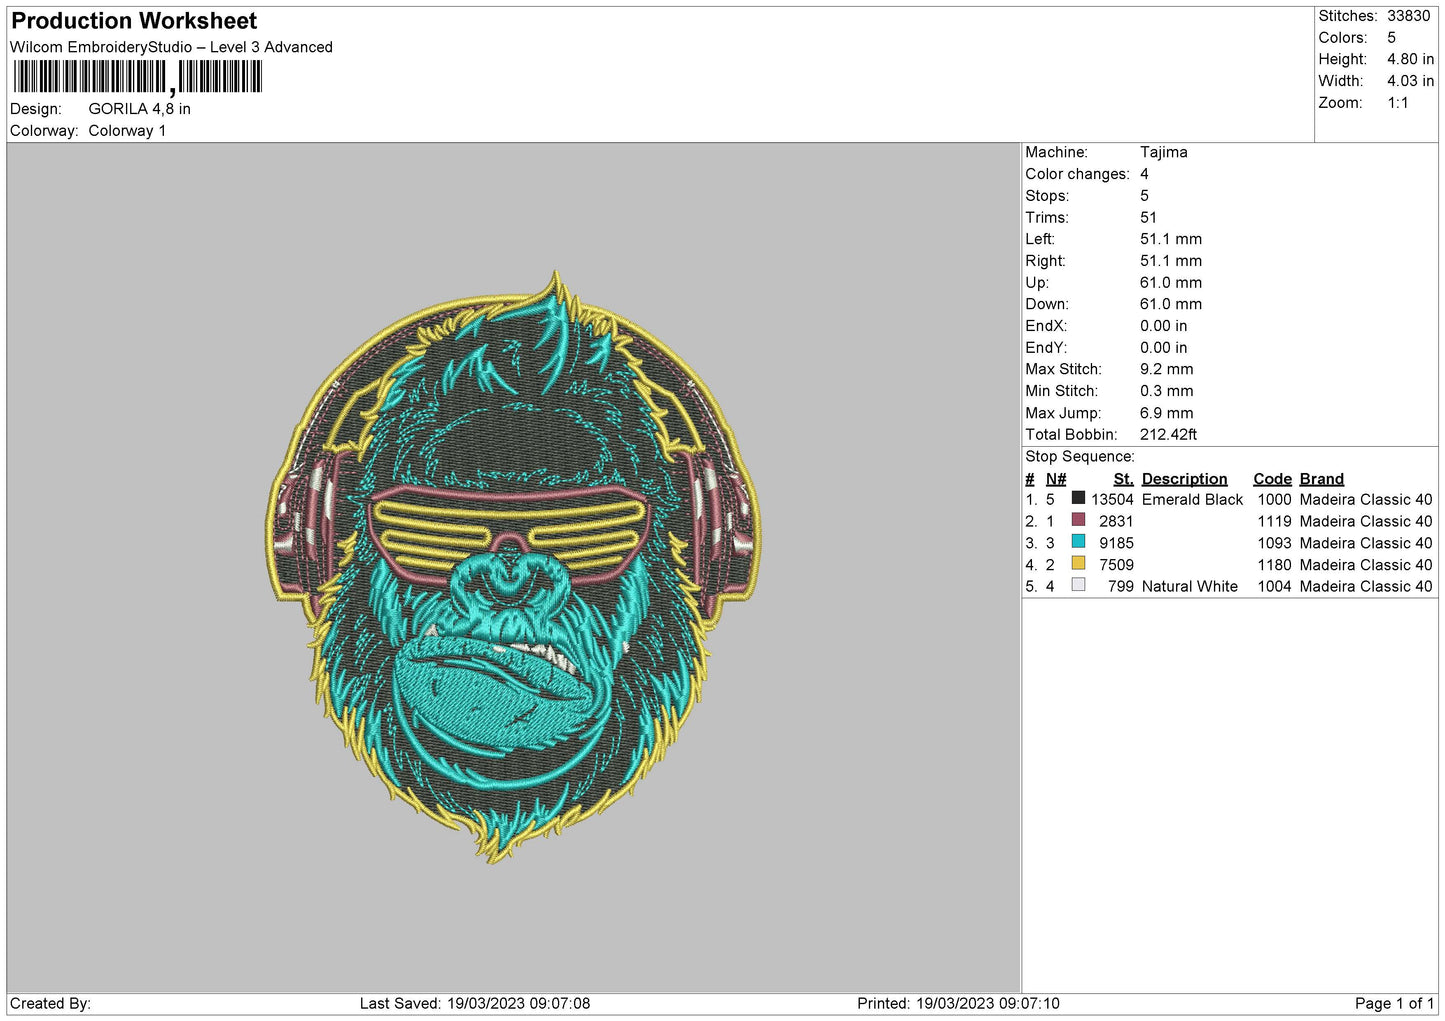Click the 'St.' column header
Viewport: 1445px width, 1021px height.
(1123, 479)
